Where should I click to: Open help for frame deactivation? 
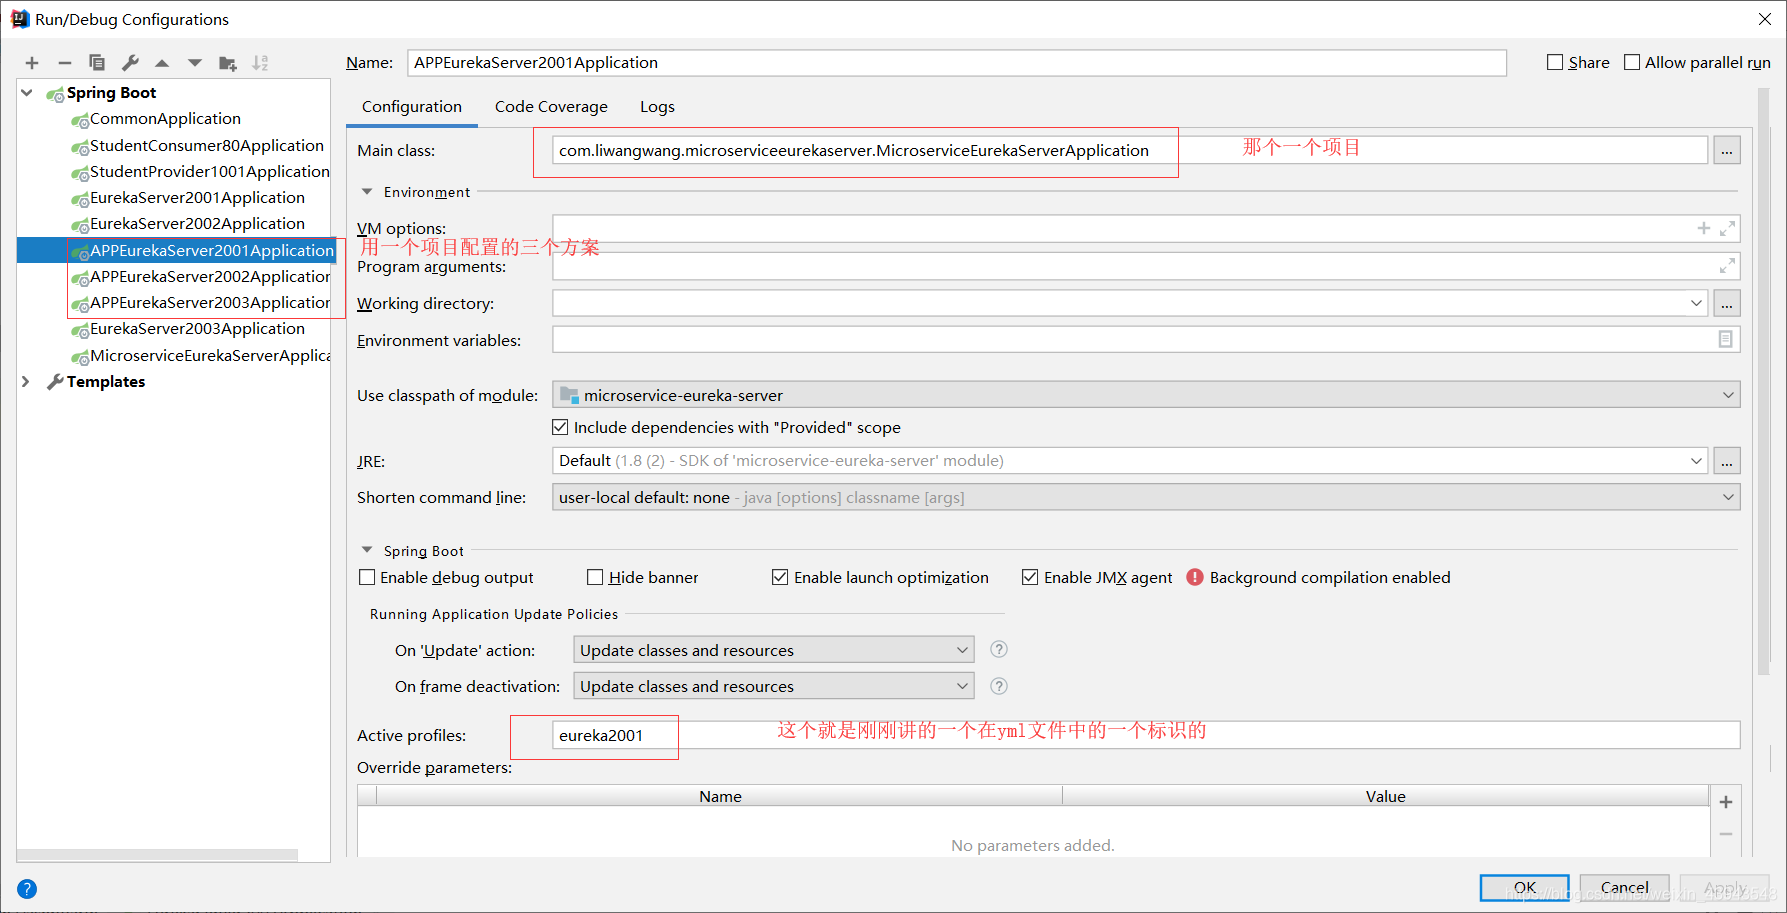click(x=999, y=686)
